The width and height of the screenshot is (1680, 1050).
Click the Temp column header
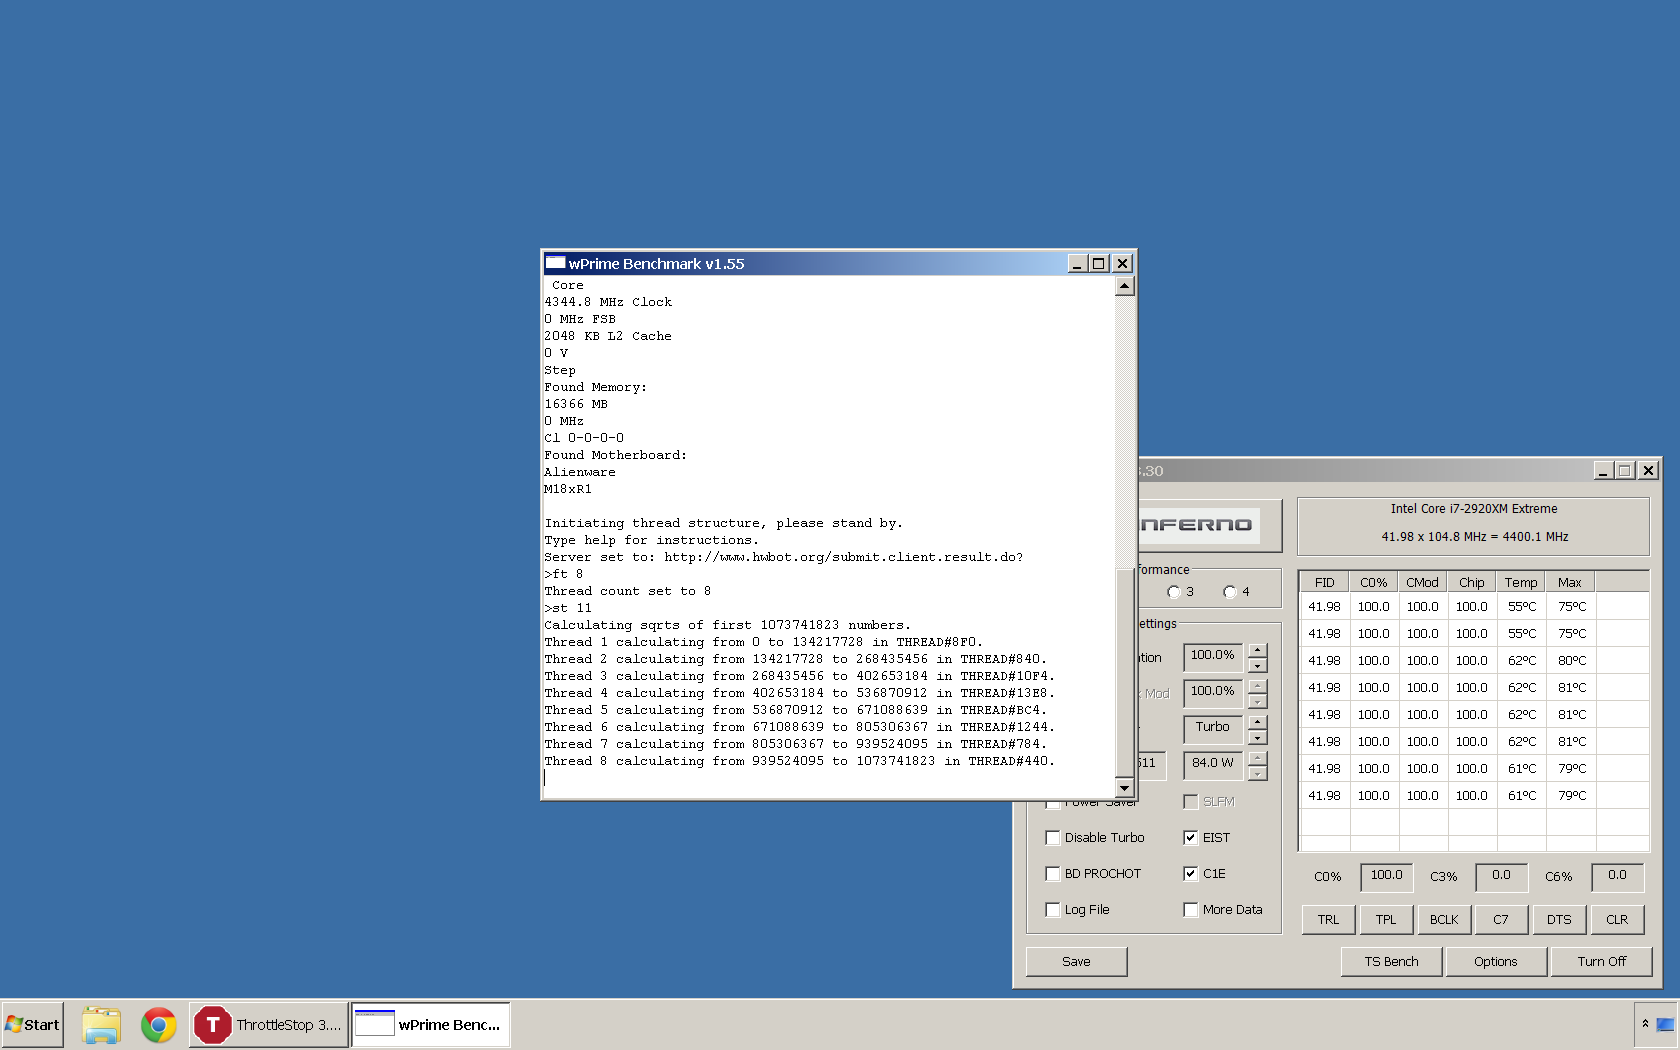(1521, 582)
